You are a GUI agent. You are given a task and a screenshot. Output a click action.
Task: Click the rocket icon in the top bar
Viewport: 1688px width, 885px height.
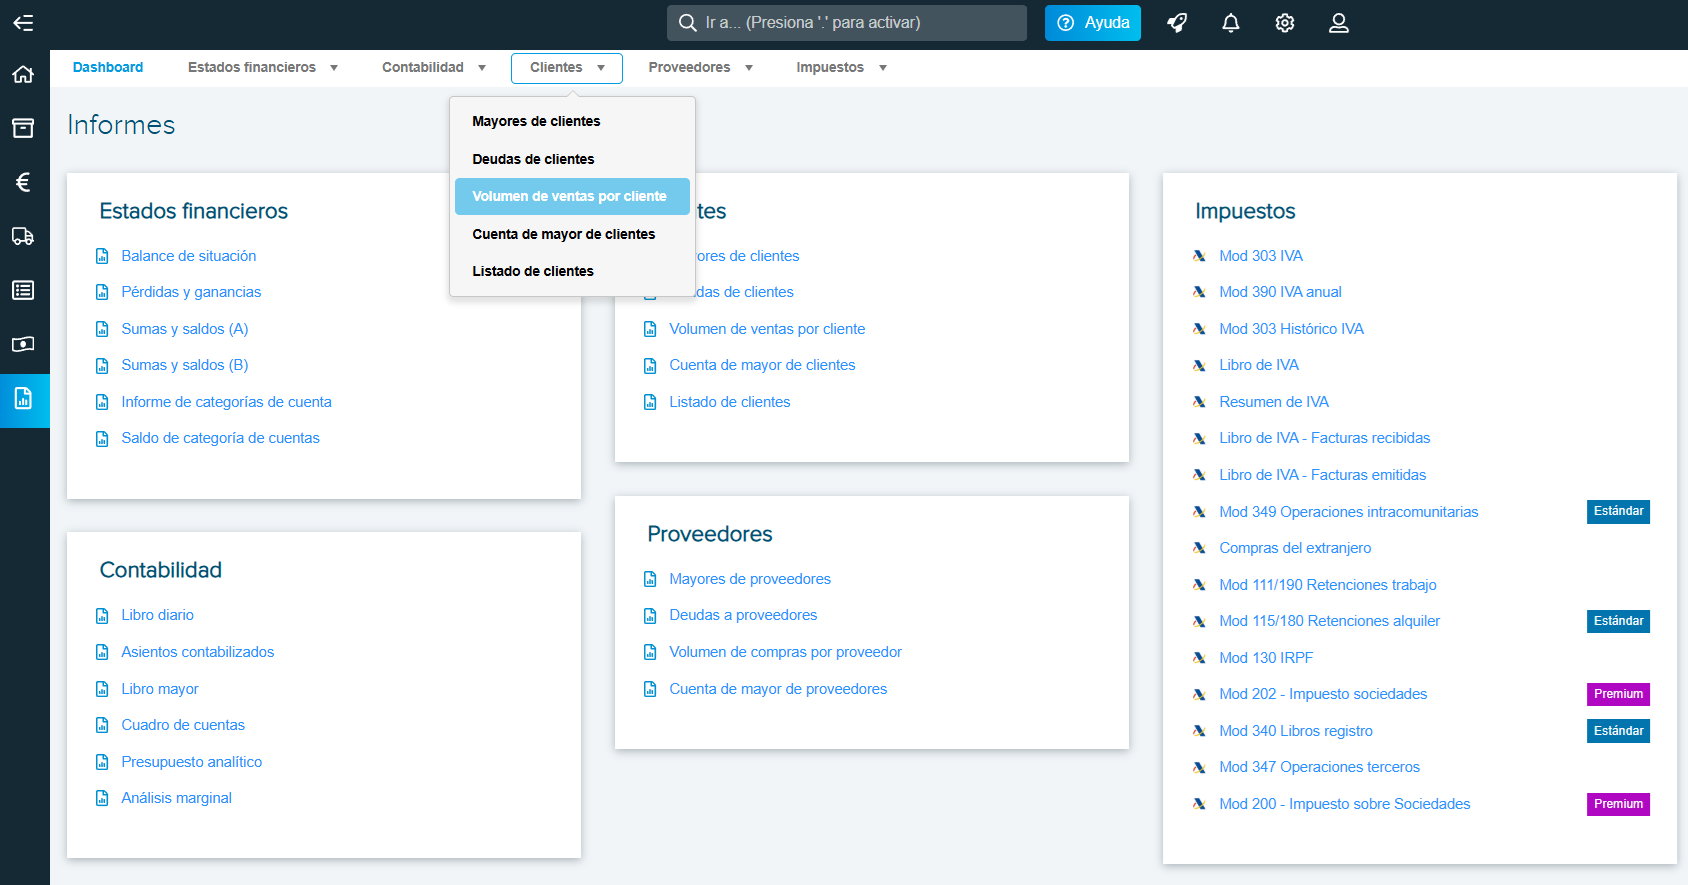click(1177, 23)
